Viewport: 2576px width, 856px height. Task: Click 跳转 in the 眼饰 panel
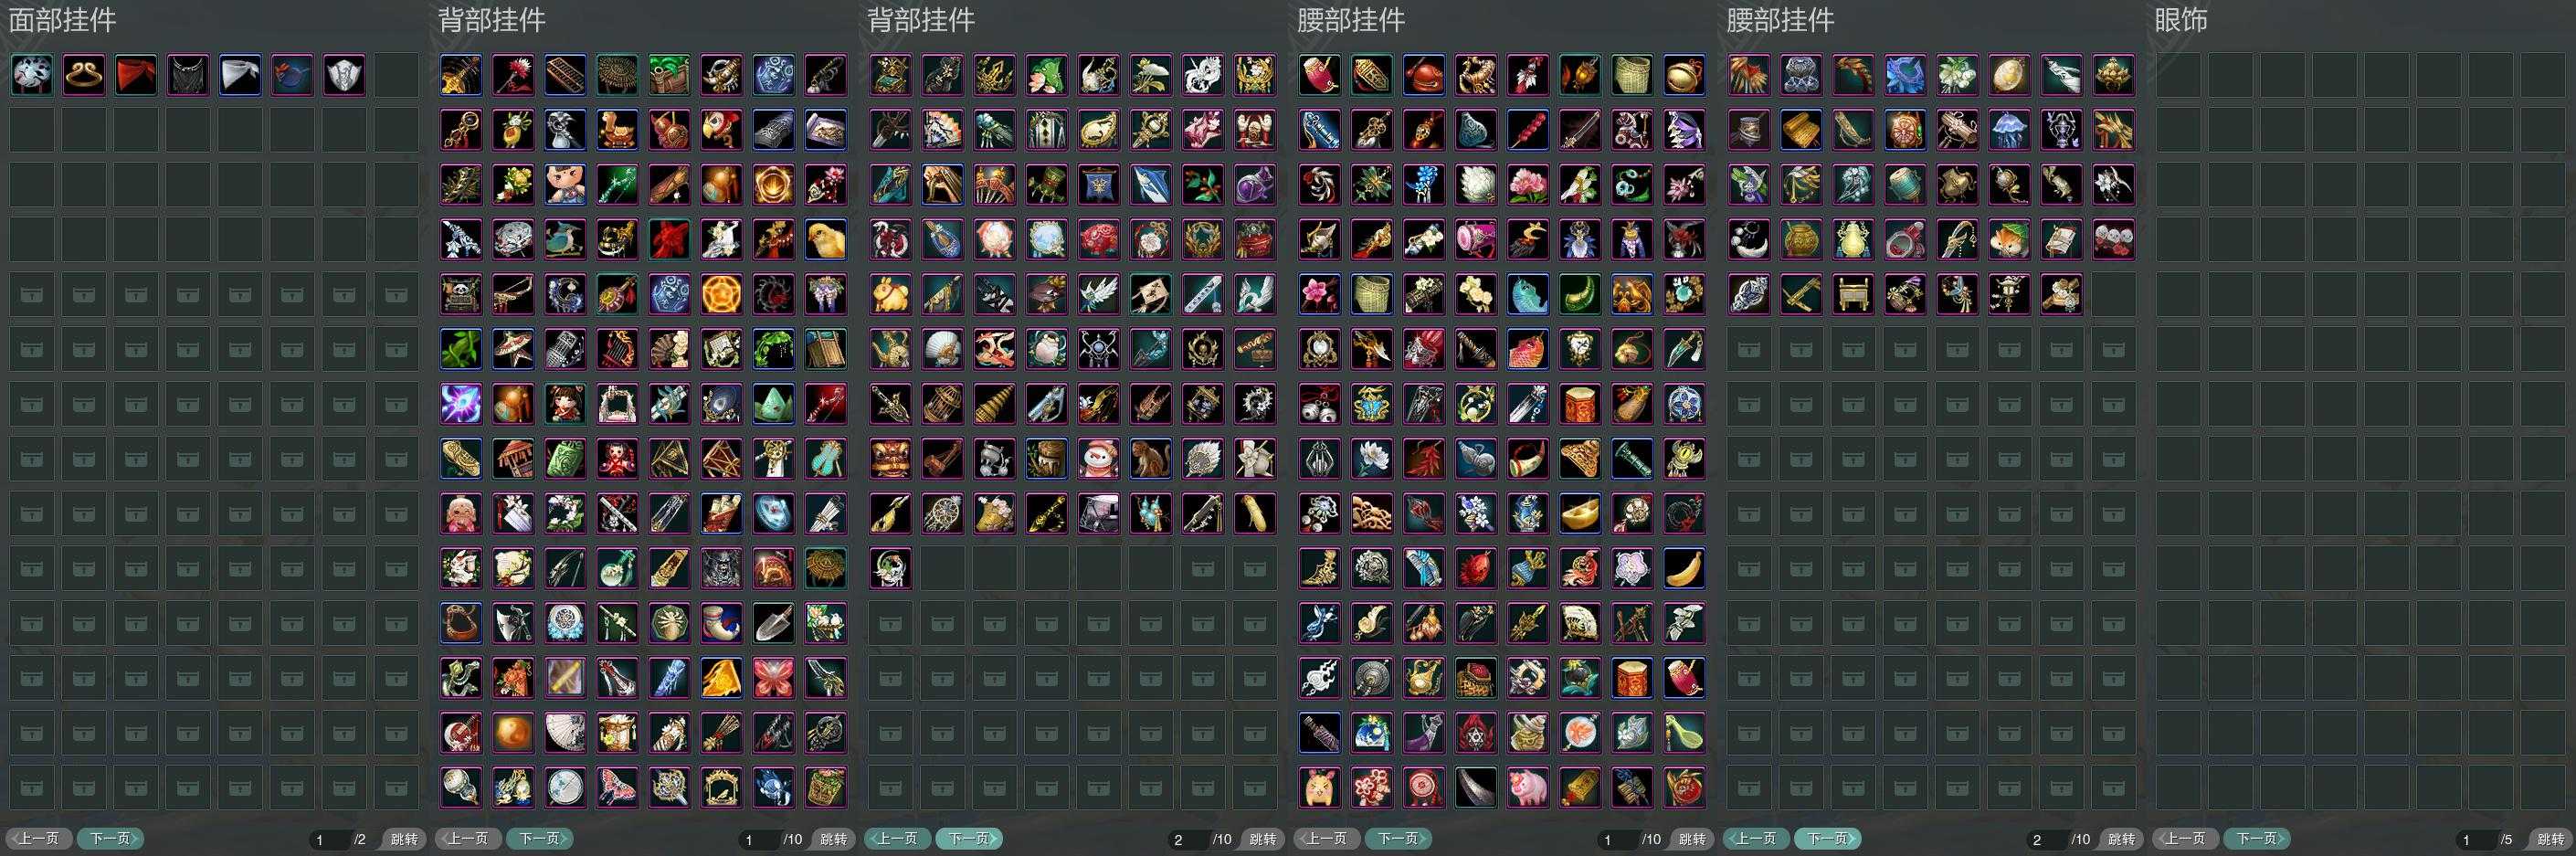point(2550,839)
